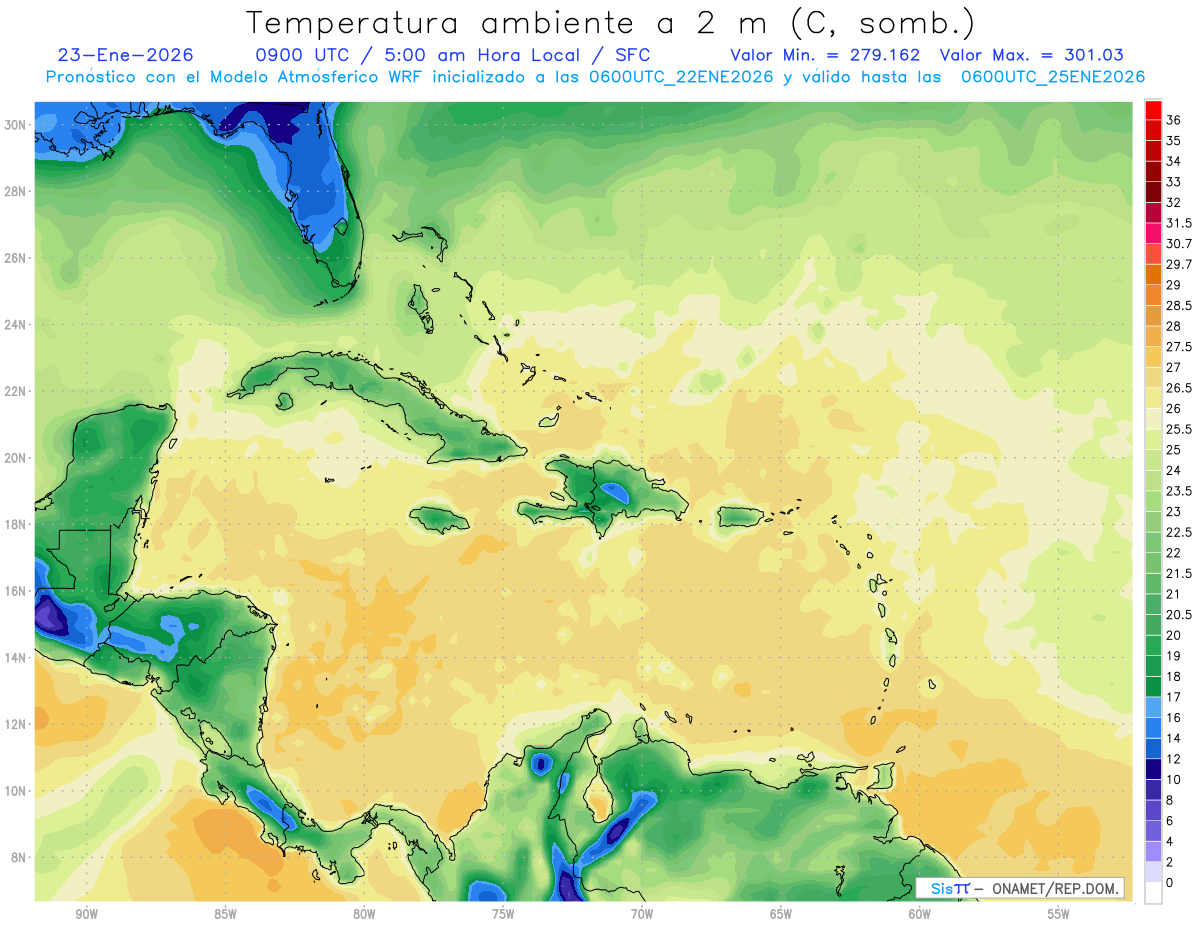1200x927 pixels.
Task: Click the legend value "25.5"
Action: click(1179, 430)
